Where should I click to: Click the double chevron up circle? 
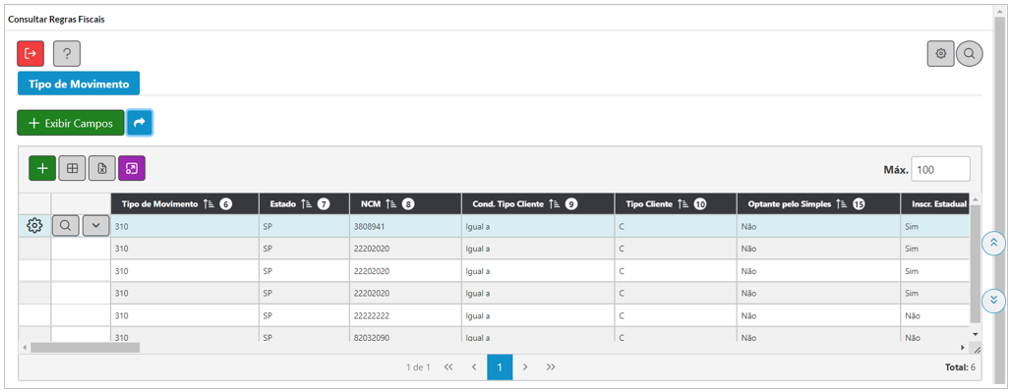pos(994,243)
